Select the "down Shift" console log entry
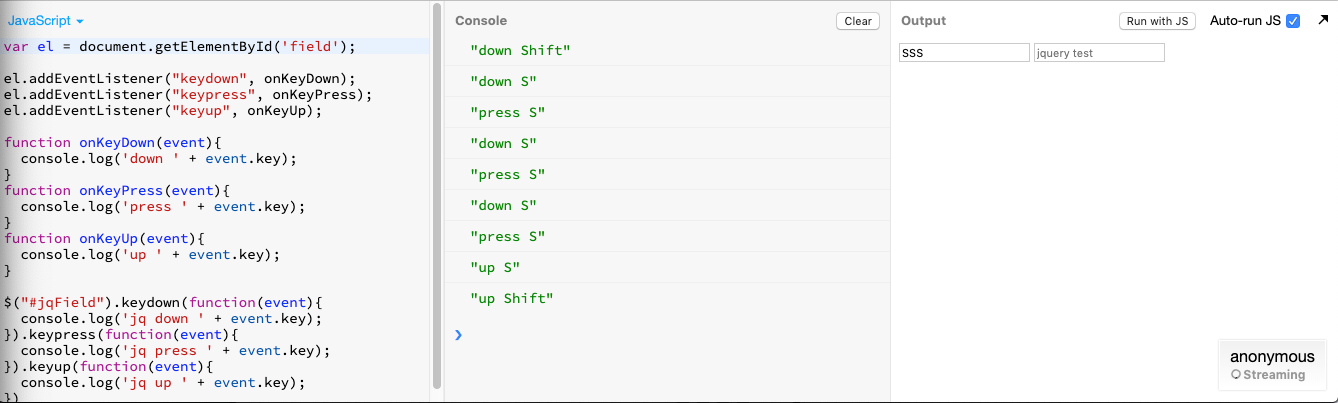Viewport: 1338px width, 403px height. tap(520, 51)
